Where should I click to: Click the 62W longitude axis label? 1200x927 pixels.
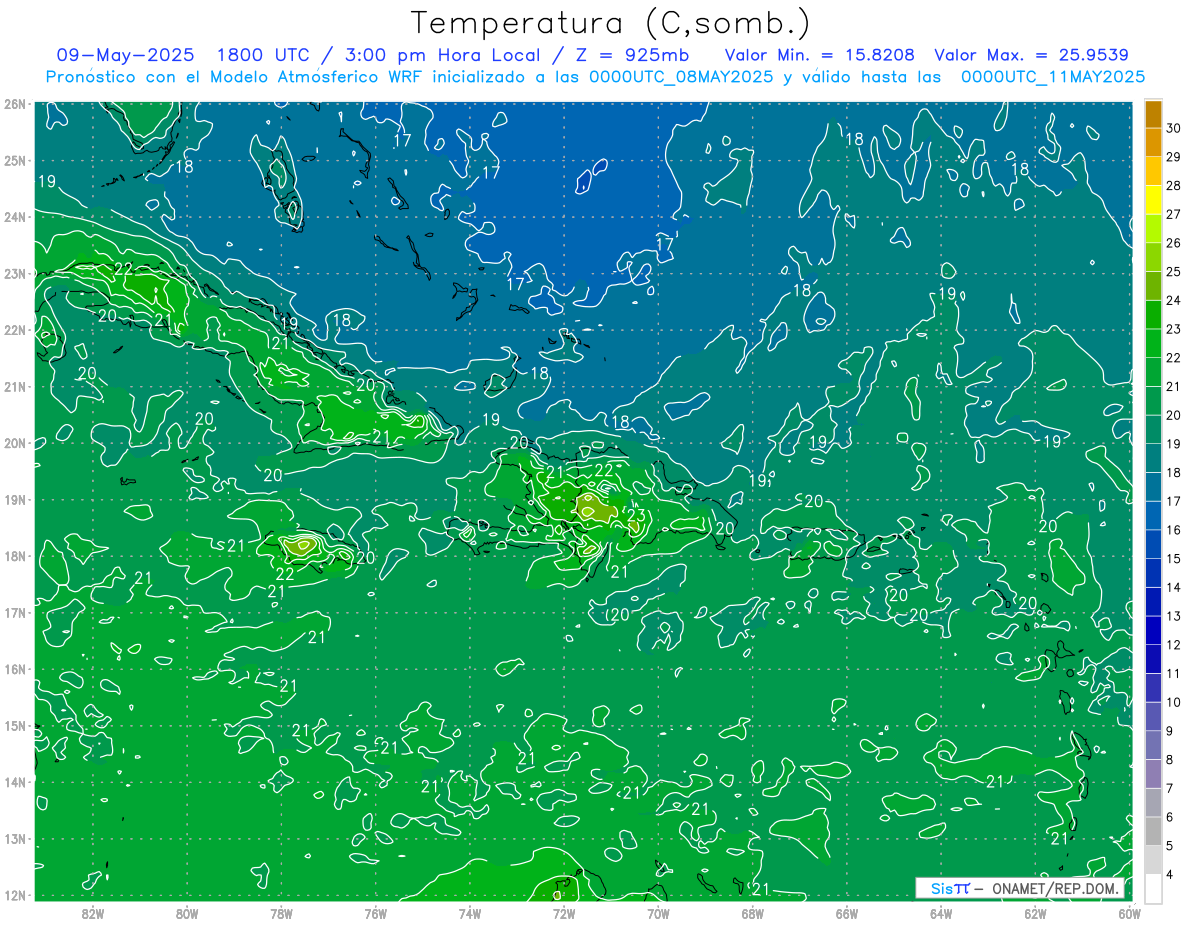1035,914
